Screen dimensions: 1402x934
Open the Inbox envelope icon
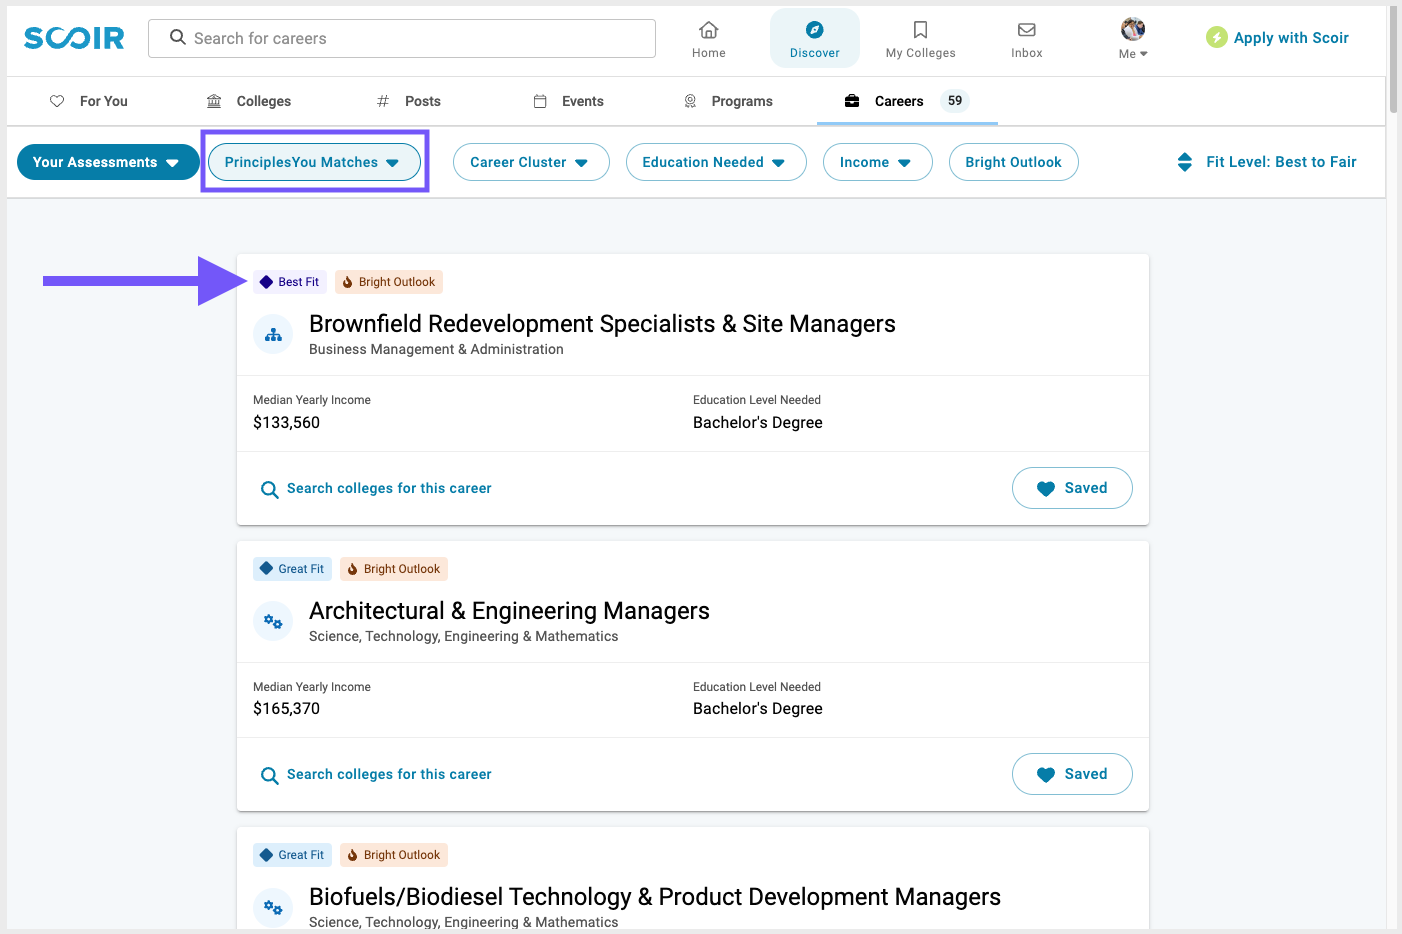1026,30
